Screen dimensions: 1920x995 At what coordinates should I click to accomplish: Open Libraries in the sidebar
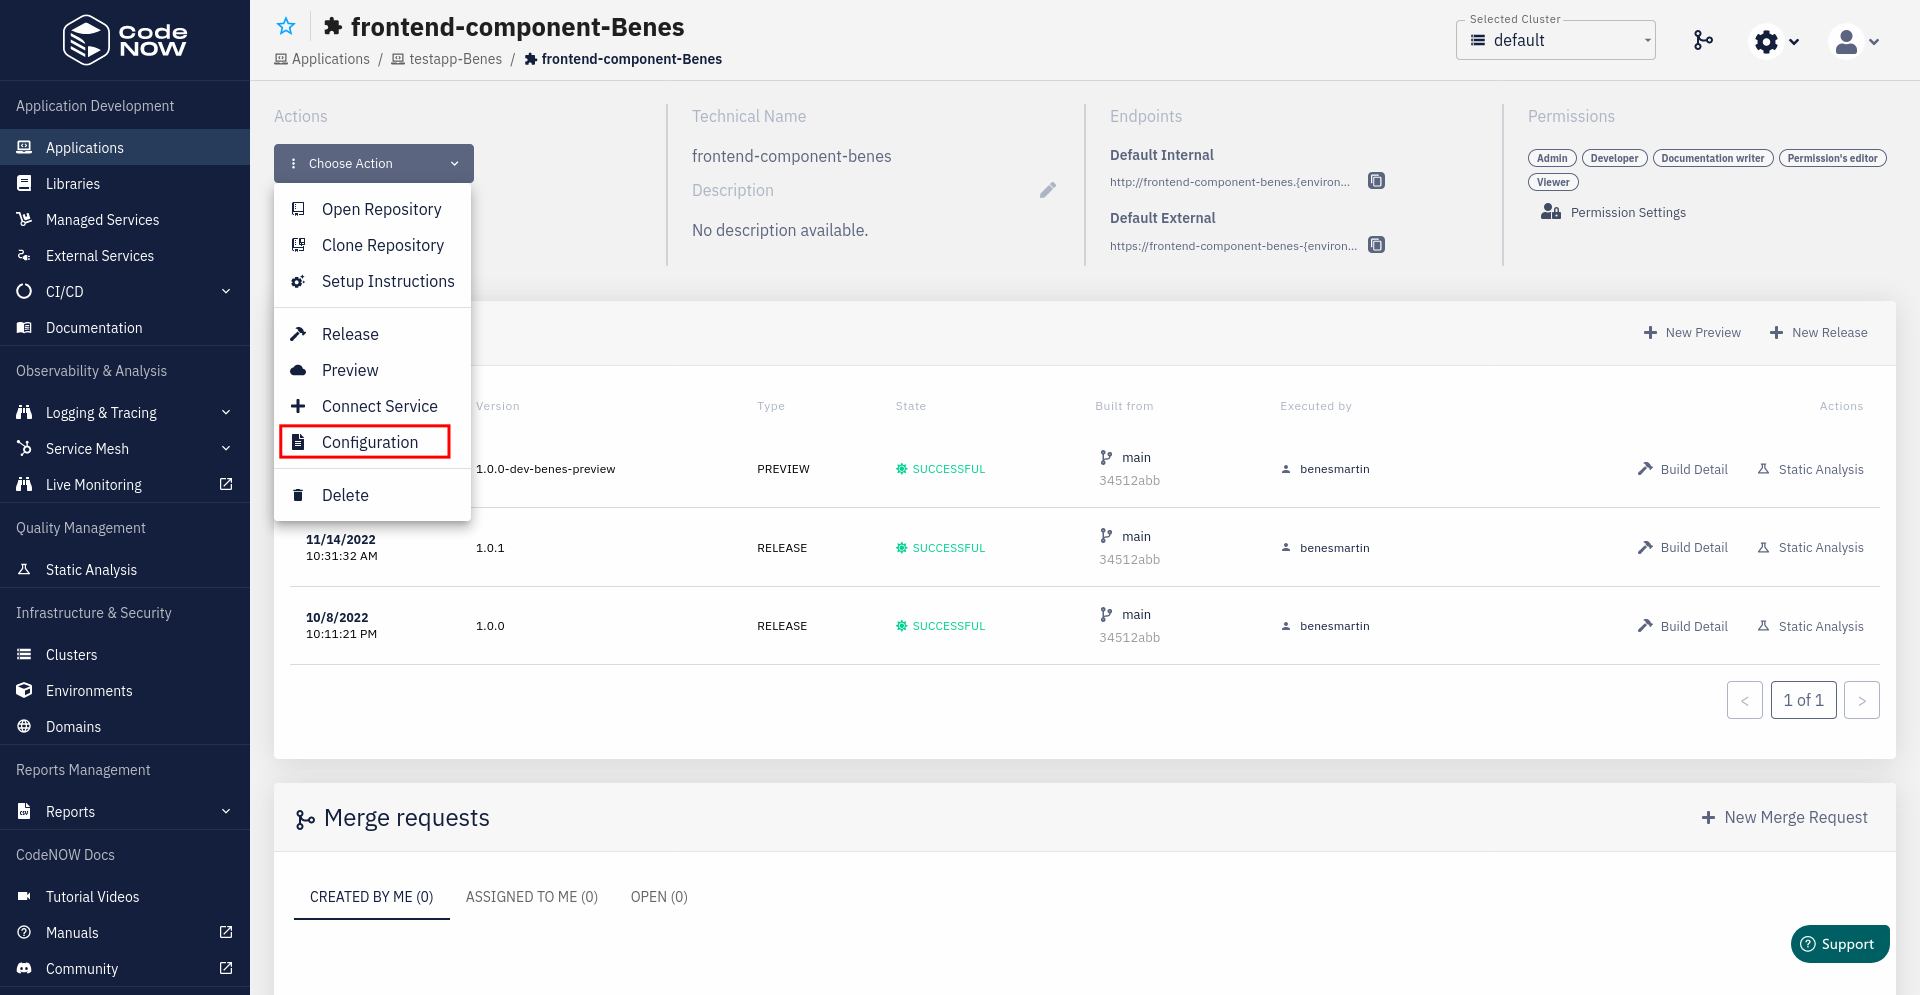click(x=125, y=183)
